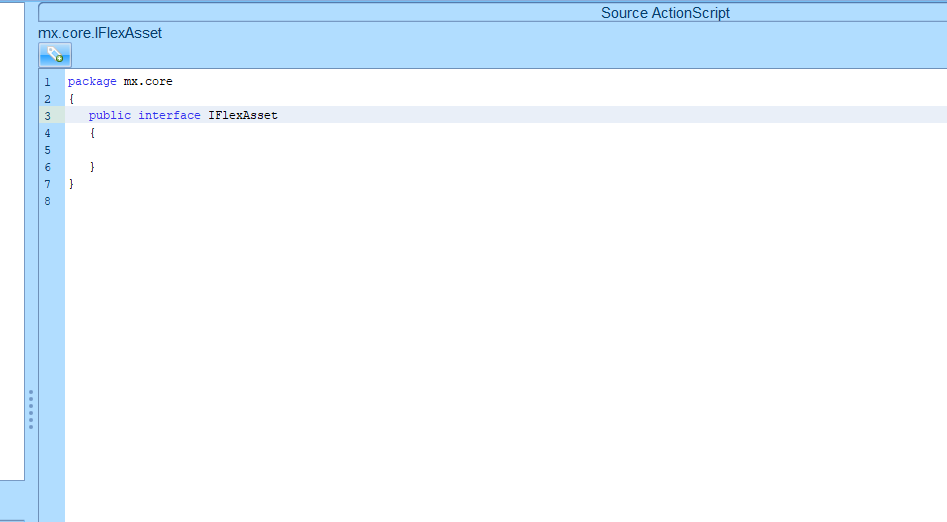Click the 'package' keyword
947x522 pixels.
(92, 82)
